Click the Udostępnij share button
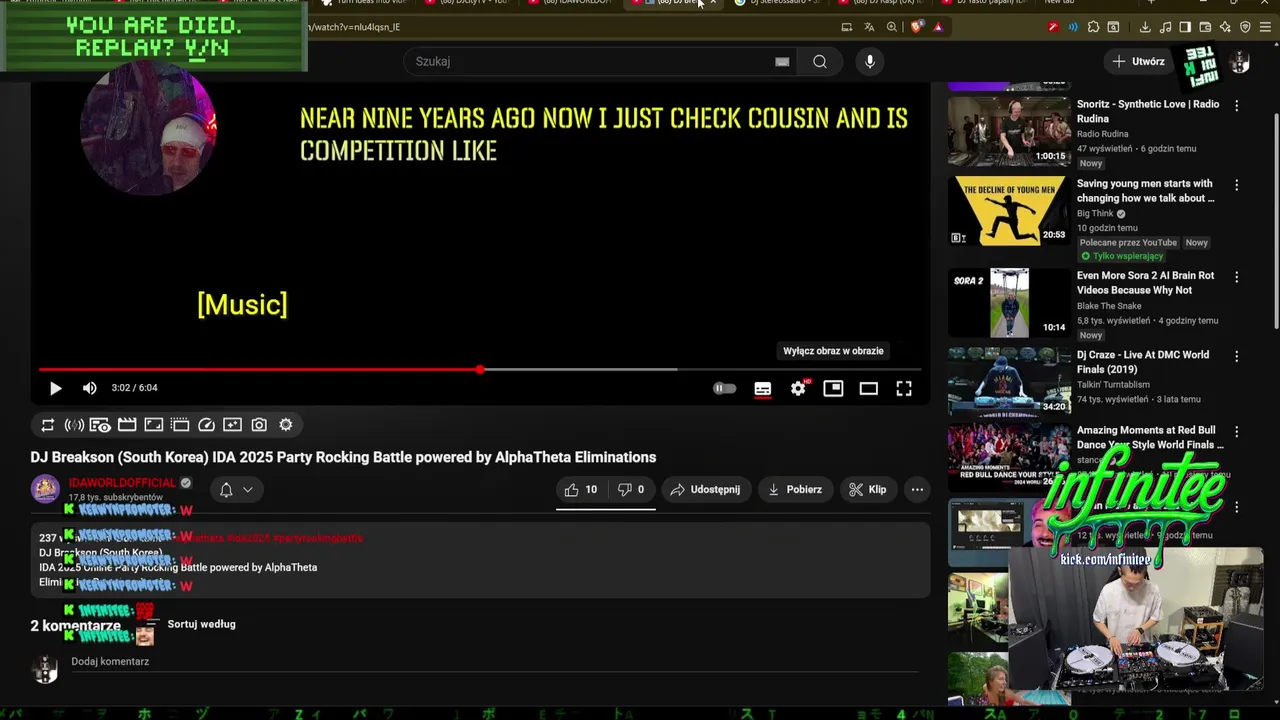 pos(705,489)
